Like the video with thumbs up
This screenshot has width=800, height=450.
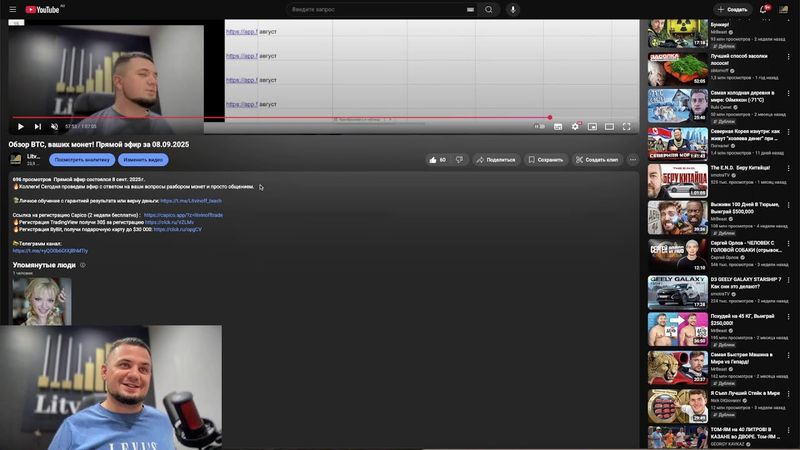[437, 159]
